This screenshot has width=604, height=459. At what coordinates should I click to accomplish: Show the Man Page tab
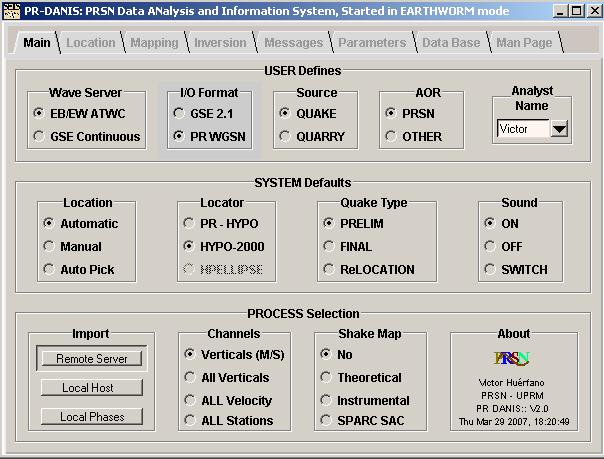click(524, 42)
